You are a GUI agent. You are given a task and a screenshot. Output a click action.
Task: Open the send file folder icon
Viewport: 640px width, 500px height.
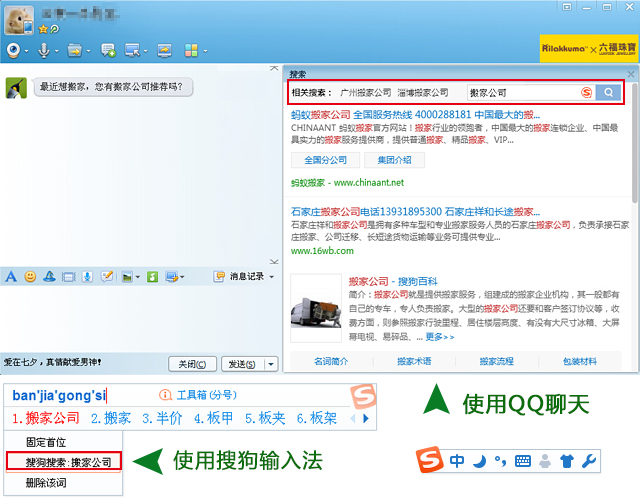pos(75,51)
